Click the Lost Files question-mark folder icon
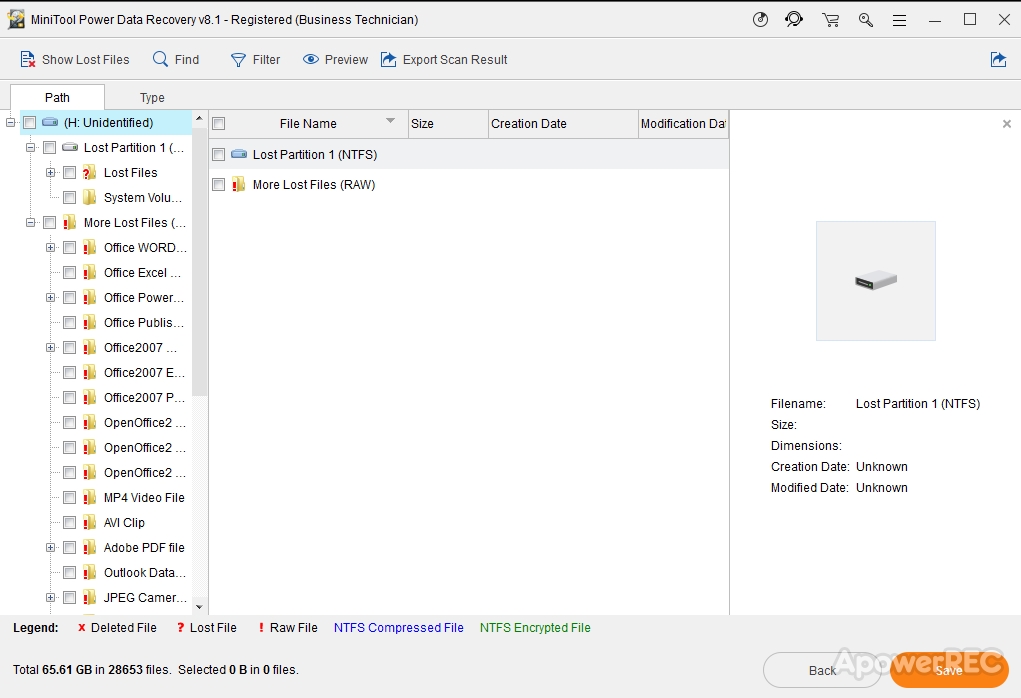Image resolution: width=1021 pixels, height=698 pixels. (x=89, y=173)
